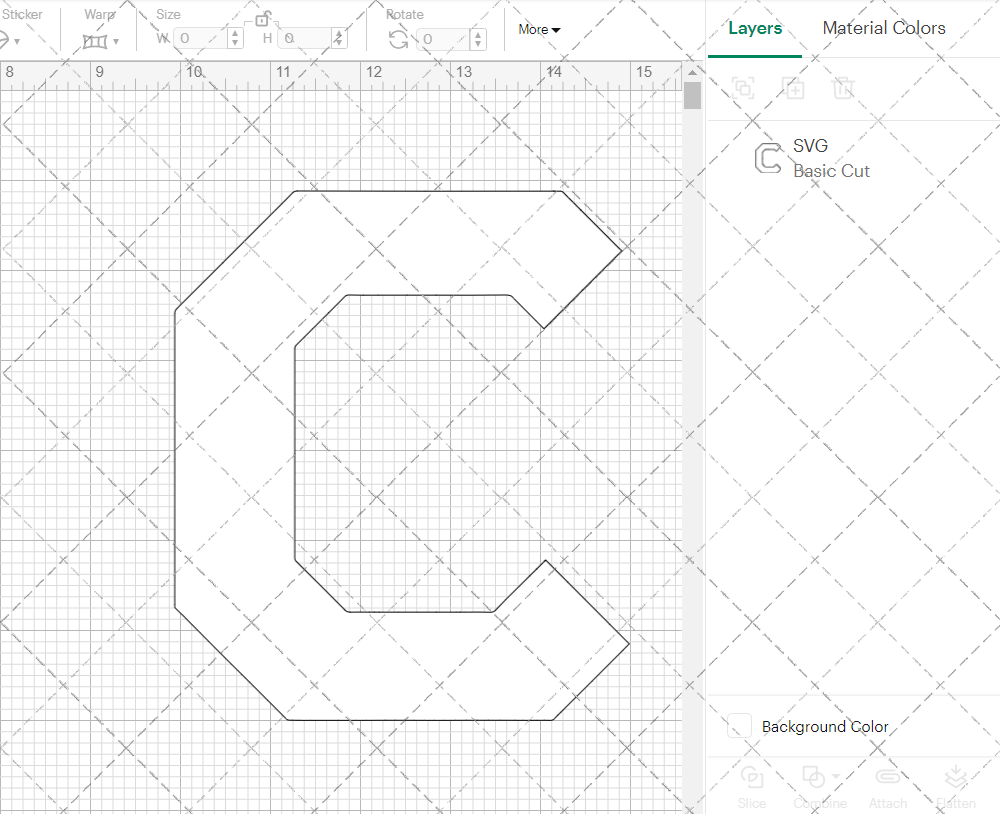Increase rotation with the Rotate up arrow
Viewport: 1000px width, 814px height.
pos(478,34)
